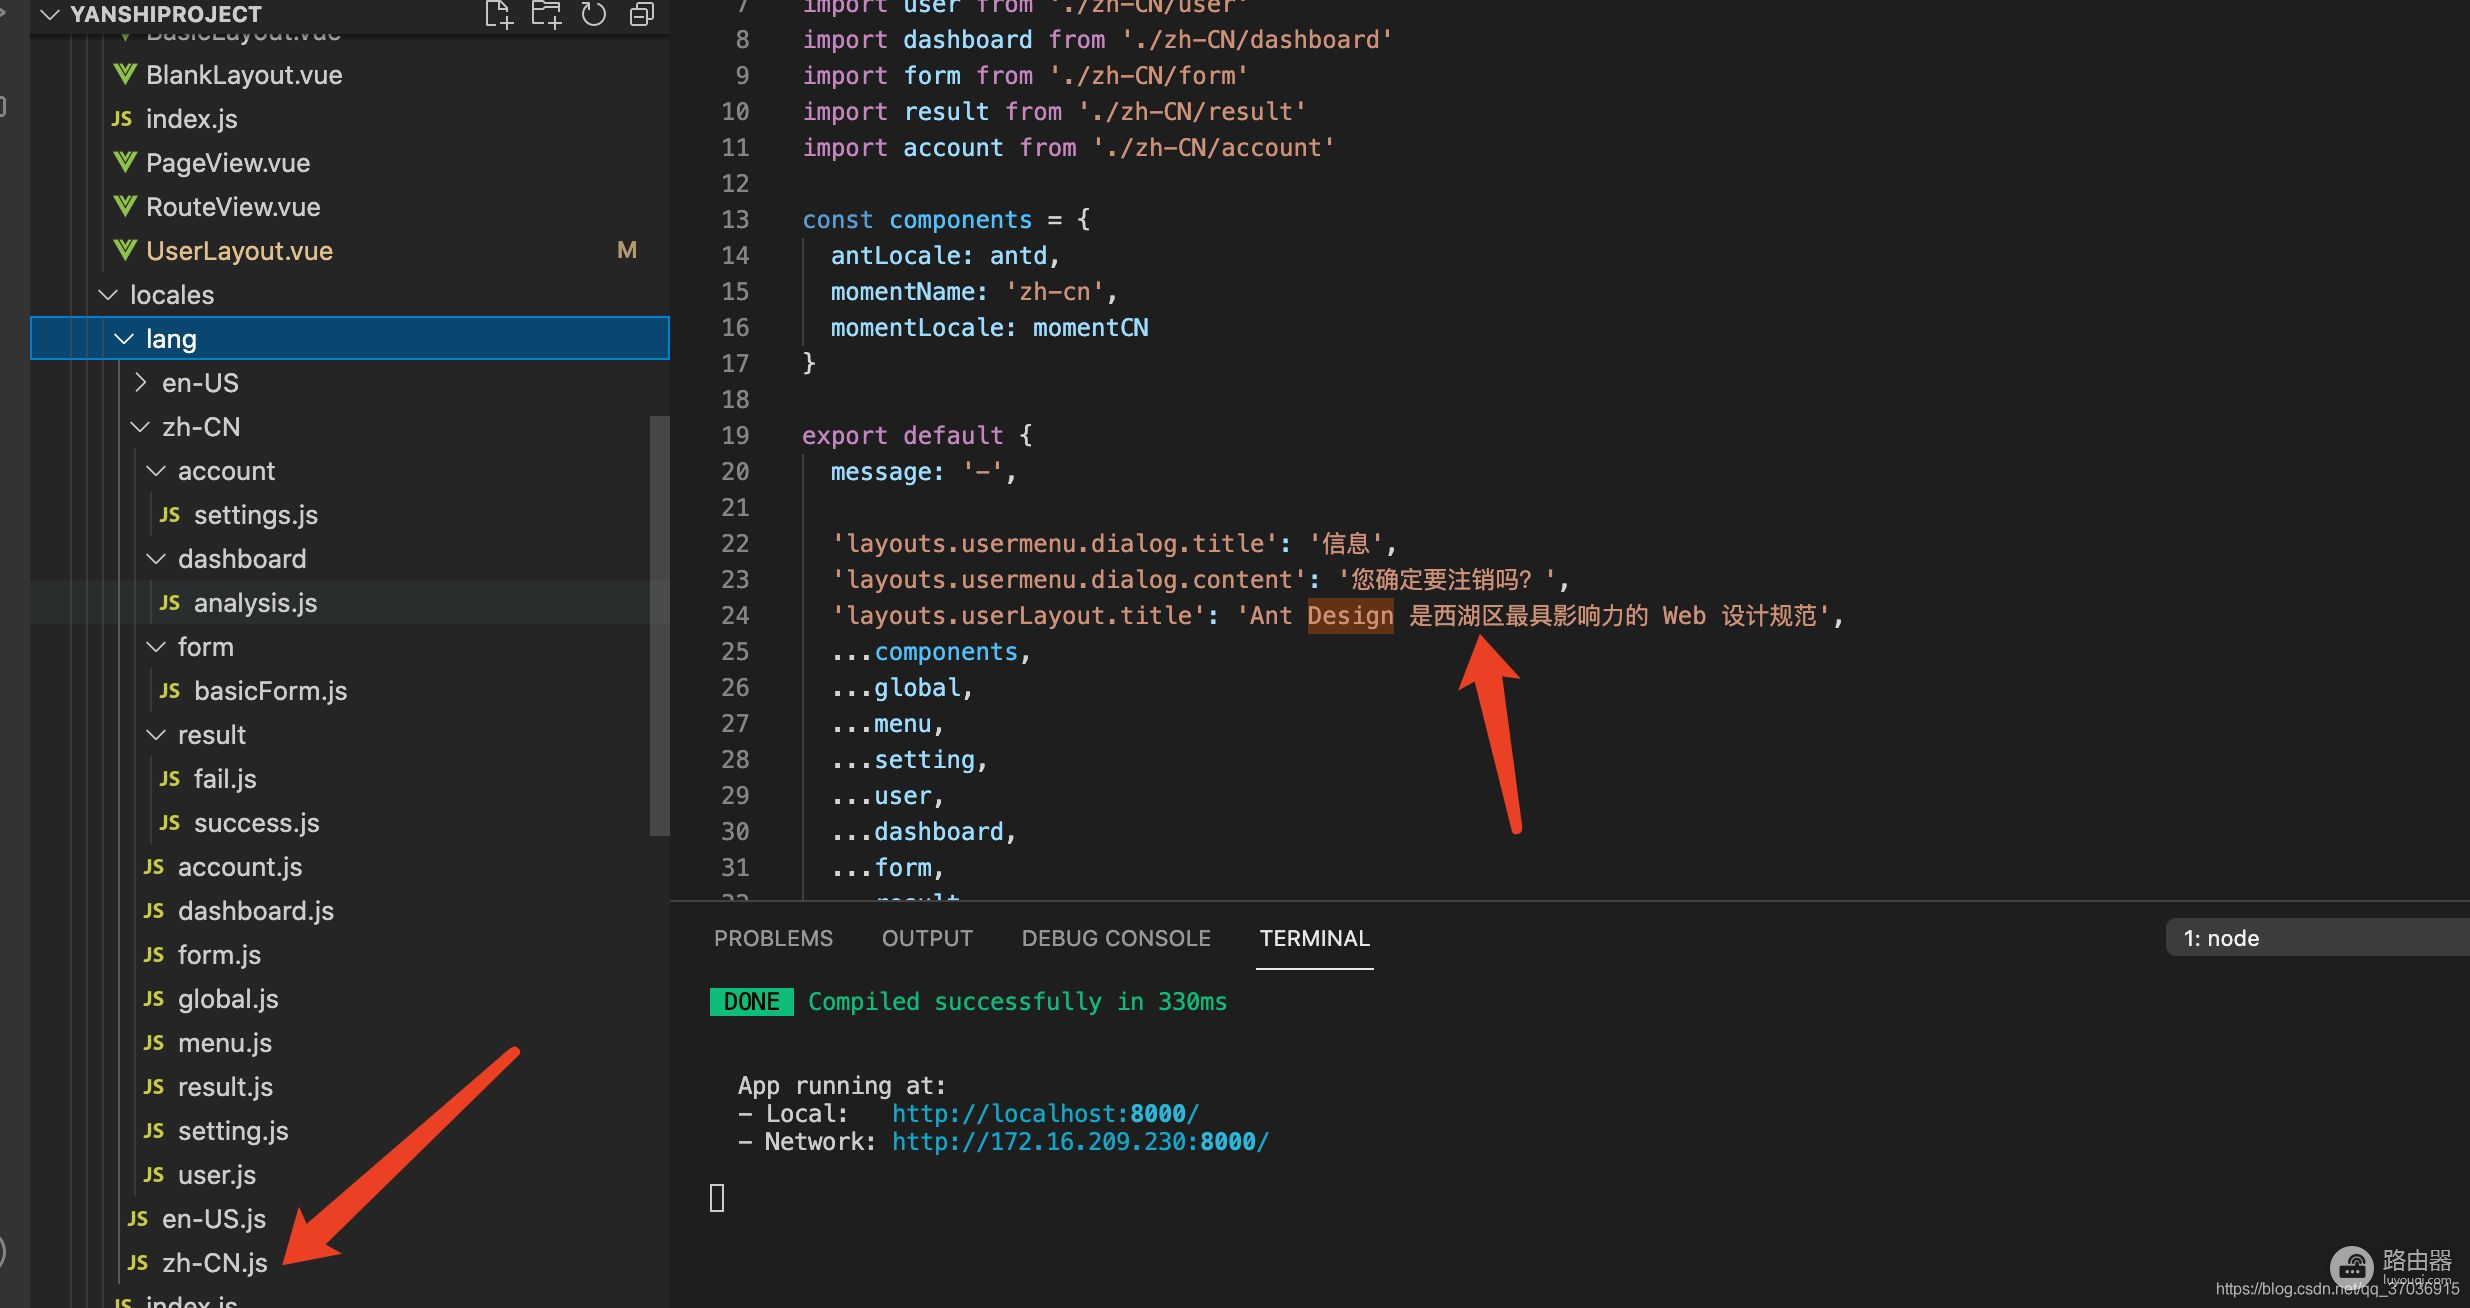The image size is (2470, 1308).
Task: Click 'Compiled successfully in 330ms' terminal message
Action: (1017, 1001)
